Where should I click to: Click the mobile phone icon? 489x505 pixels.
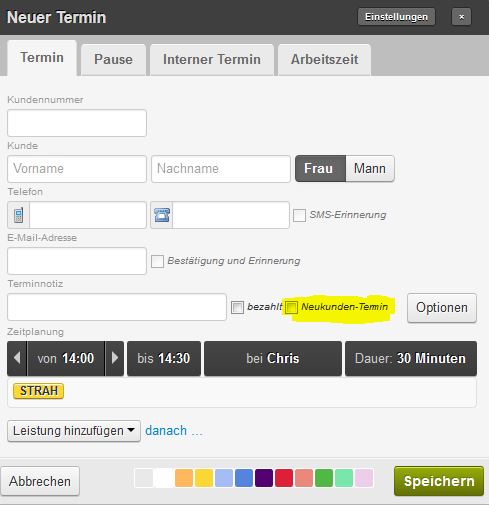[x=19, y=215]
